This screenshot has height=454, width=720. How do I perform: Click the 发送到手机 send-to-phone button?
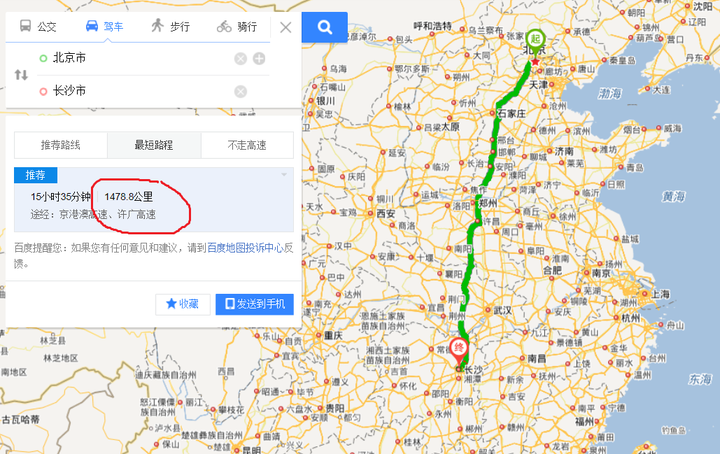[254, 304]
